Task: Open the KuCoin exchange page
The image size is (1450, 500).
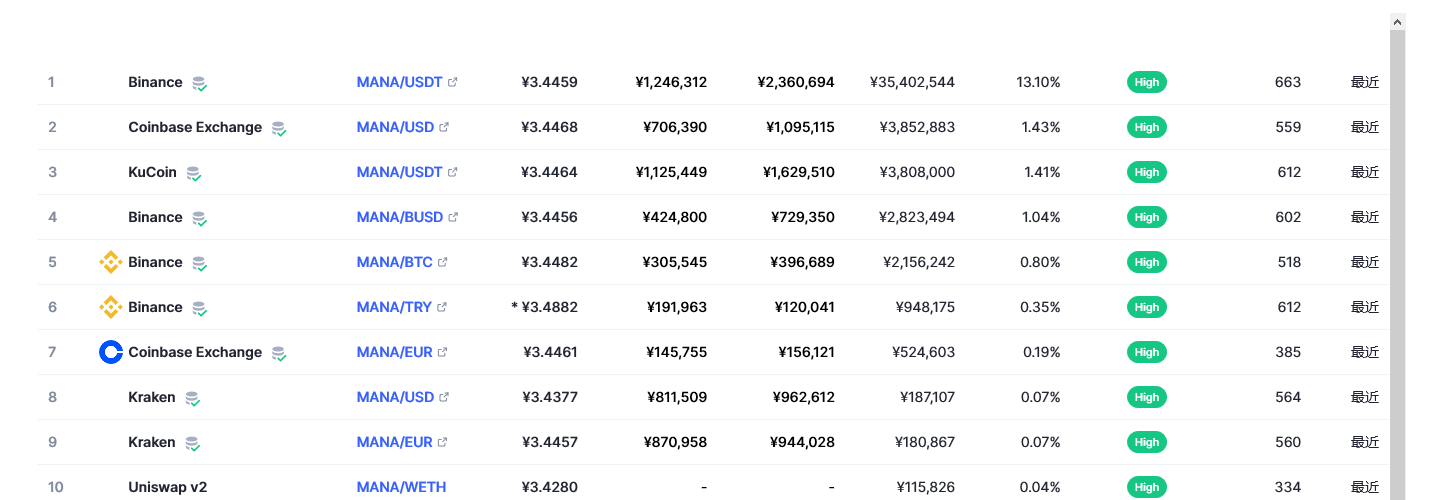Action: click(x=152, y=172)
